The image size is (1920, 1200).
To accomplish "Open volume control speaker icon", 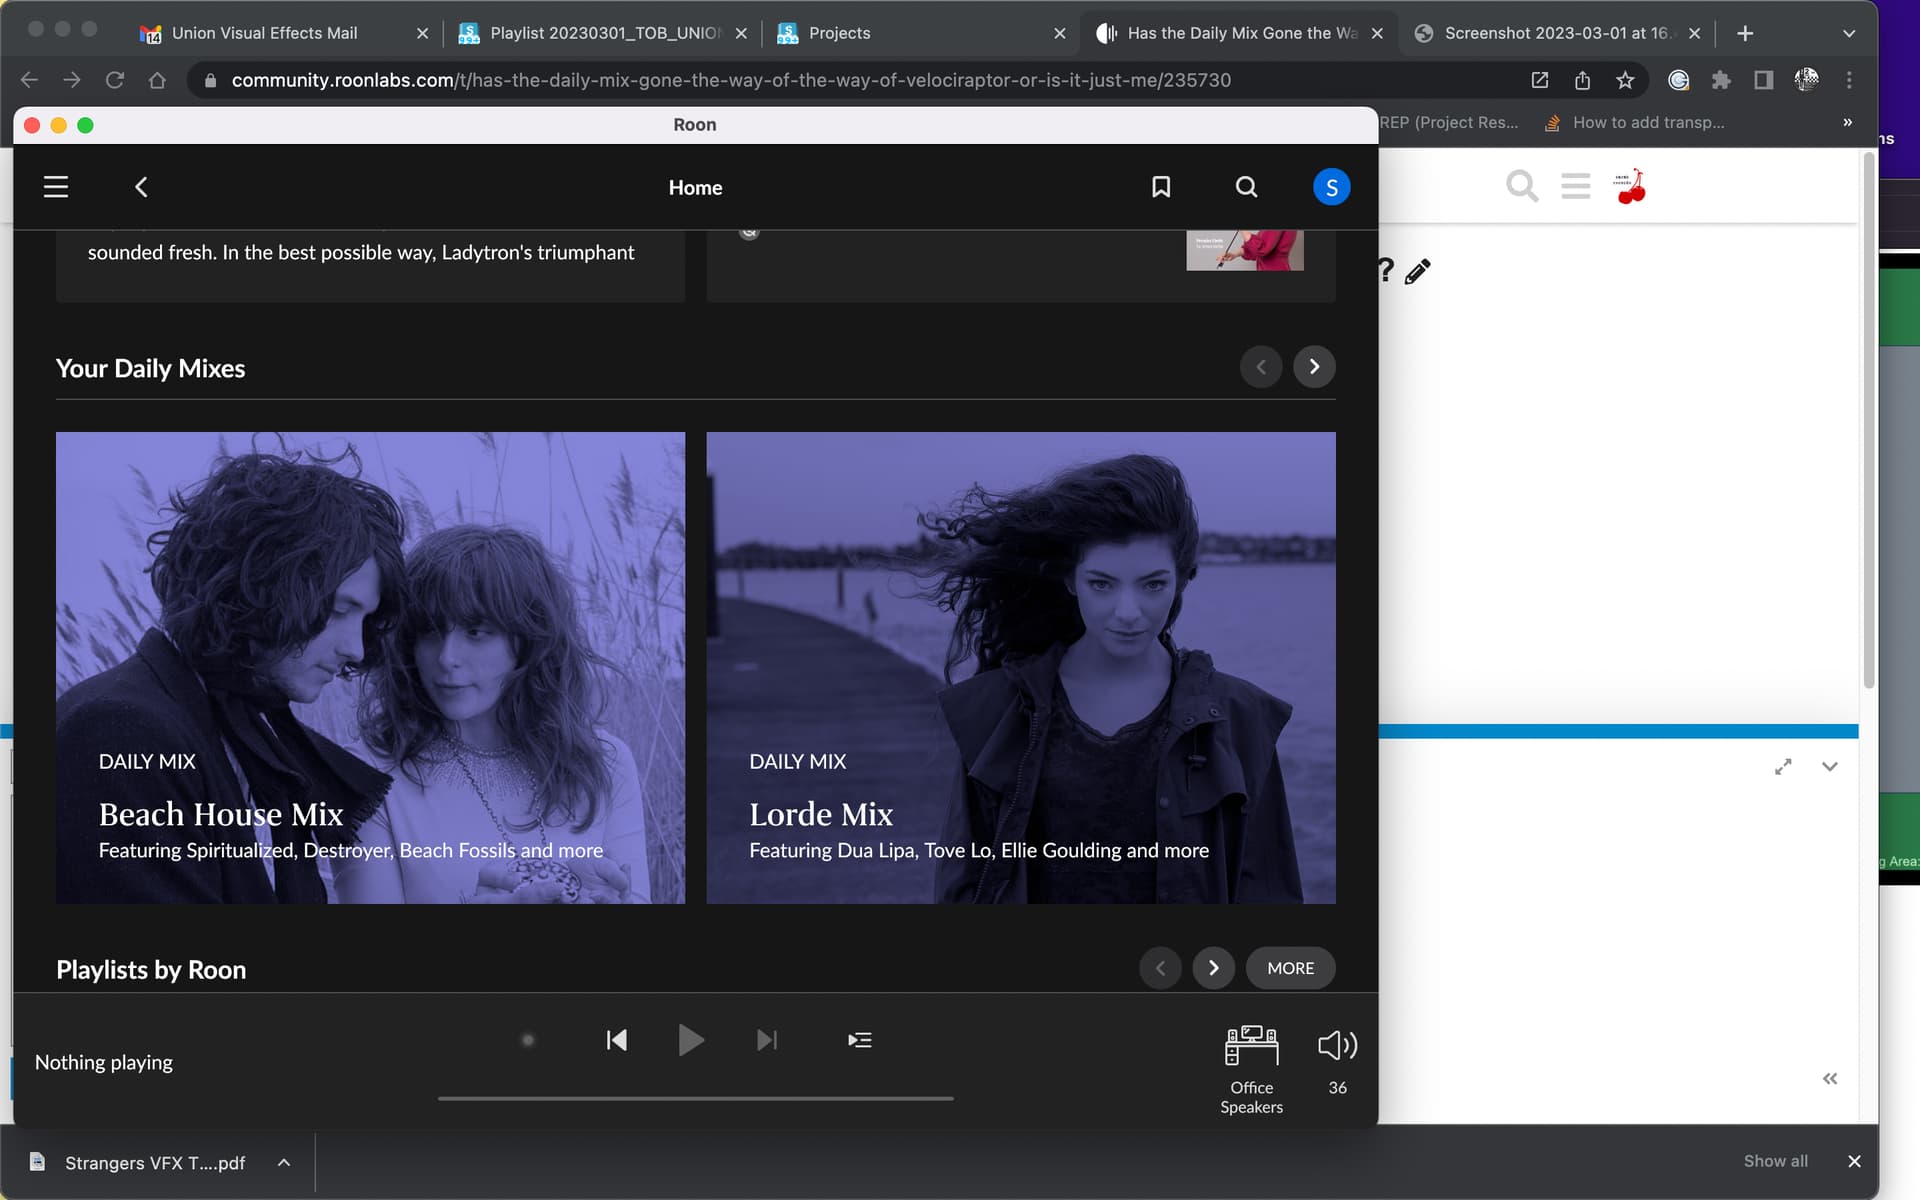I will click(1337, 1046).
